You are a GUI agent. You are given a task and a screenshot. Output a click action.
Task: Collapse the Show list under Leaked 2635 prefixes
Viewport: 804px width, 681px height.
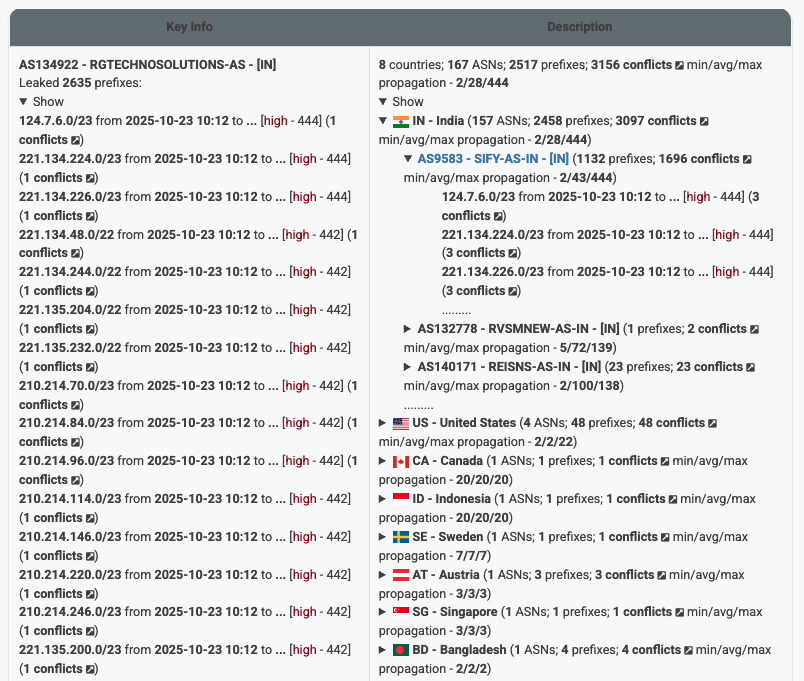(23, 102)
